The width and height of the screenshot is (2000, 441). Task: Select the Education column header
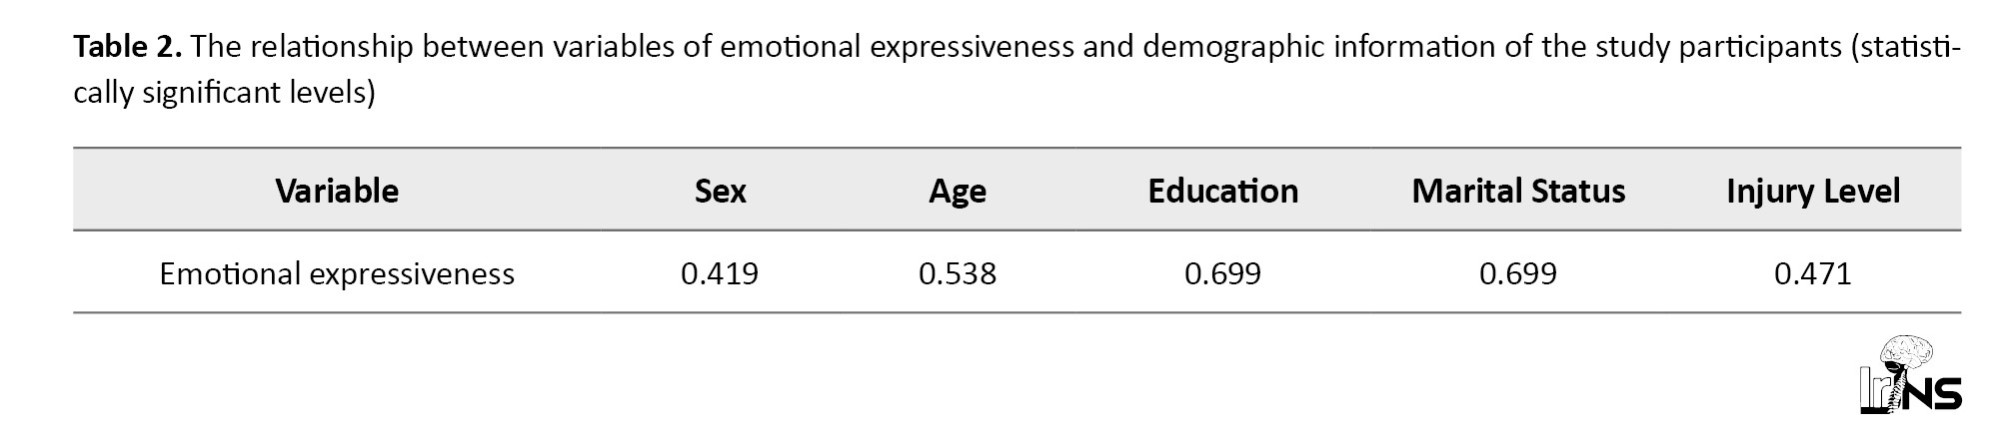tap(1222, 191)
